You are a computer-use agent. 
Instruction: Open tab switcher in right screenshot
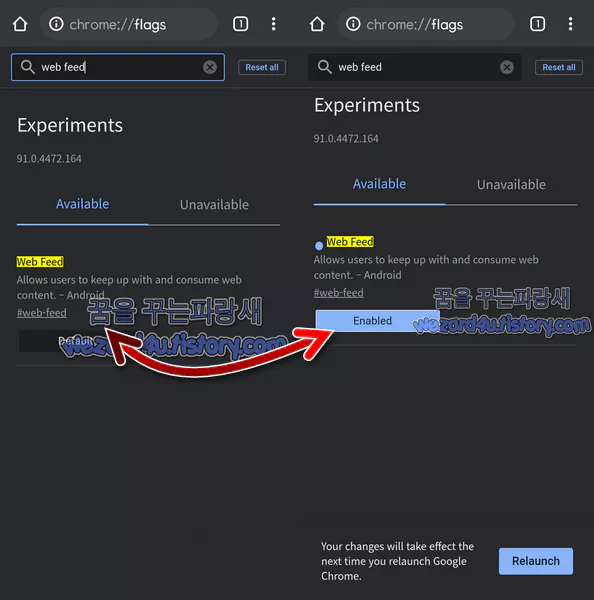537,24
